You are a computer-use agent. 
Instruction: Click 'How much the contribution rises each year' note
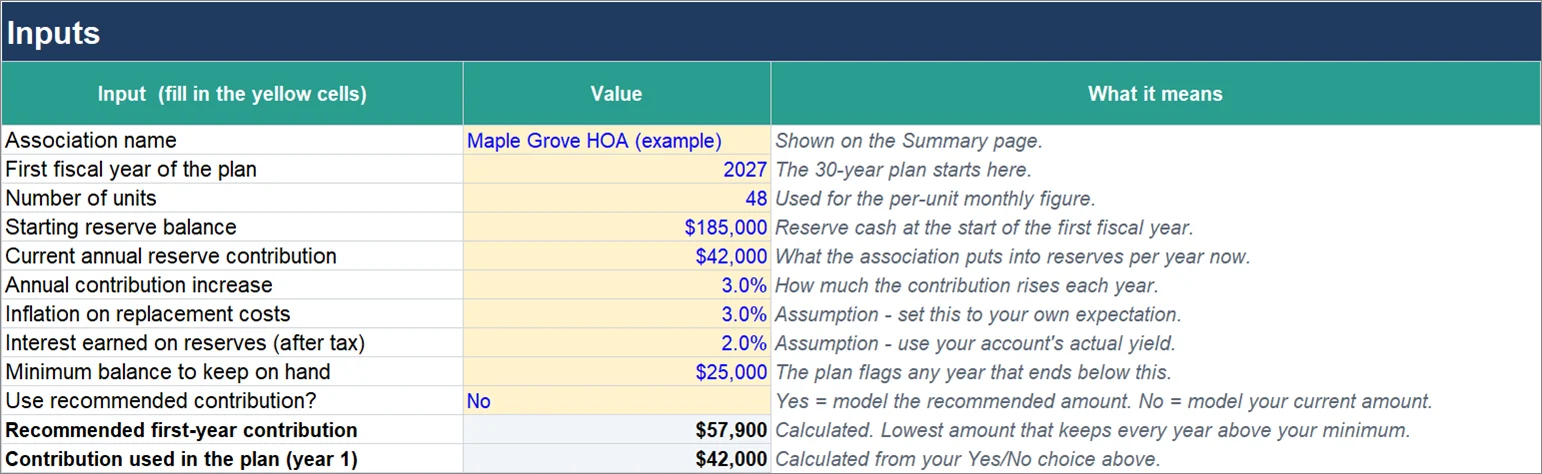[967, 285]
